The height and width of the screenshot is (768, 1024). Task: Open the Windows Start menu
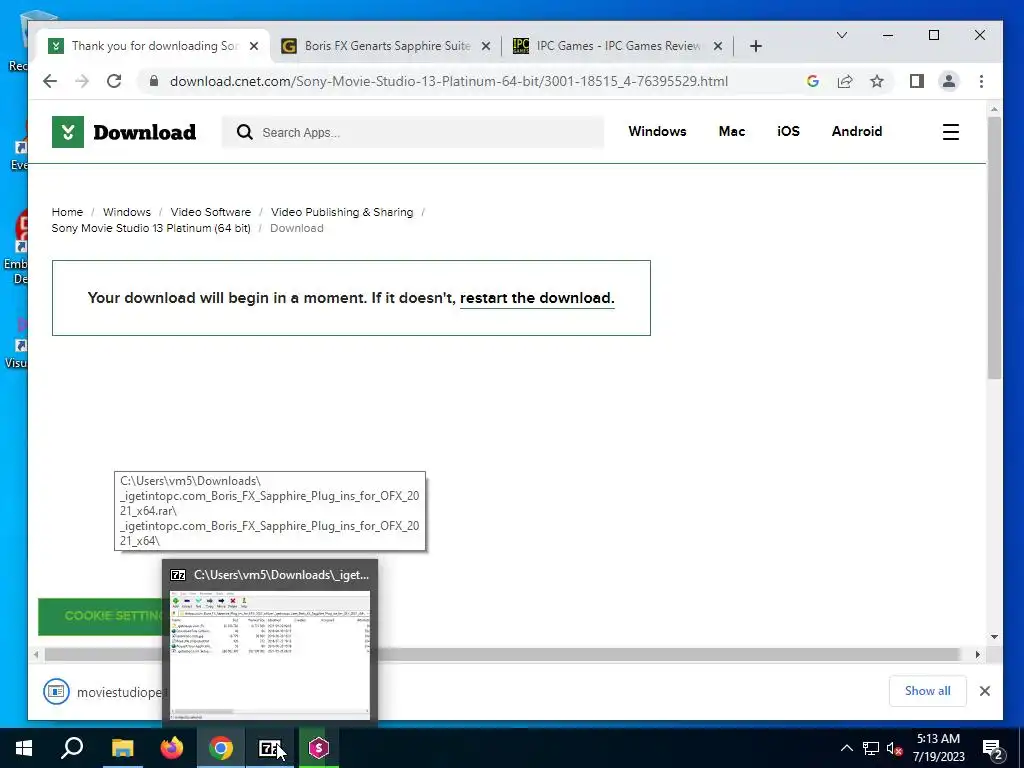tap(24, 748)
